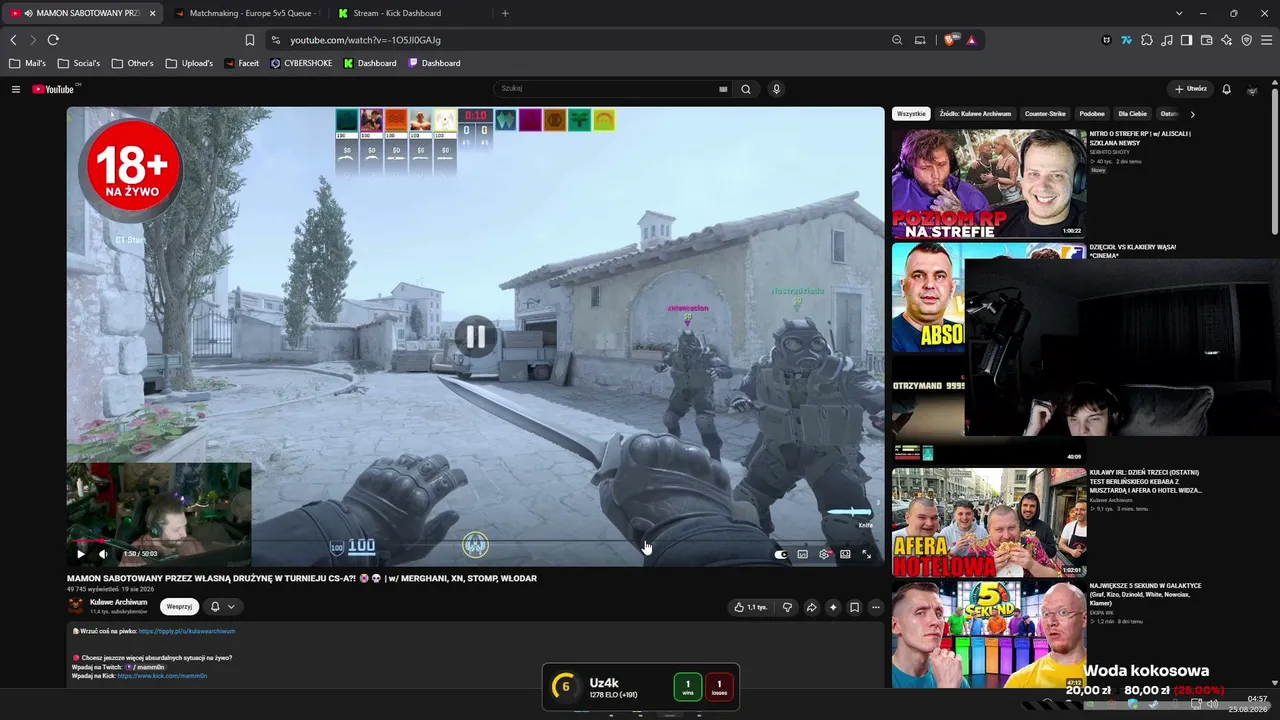Select the Dla Ciebie filter chip

pos(1133,114)
